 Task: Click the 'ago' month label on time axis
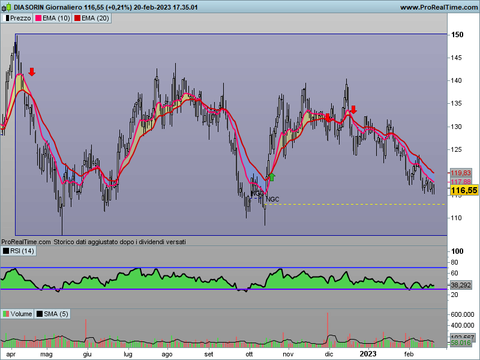pyautogui.click(x=167, y=354)
